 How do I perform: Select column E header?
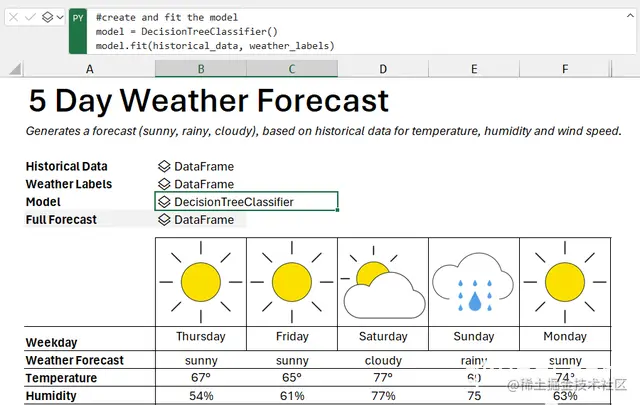tap(474, 69)
